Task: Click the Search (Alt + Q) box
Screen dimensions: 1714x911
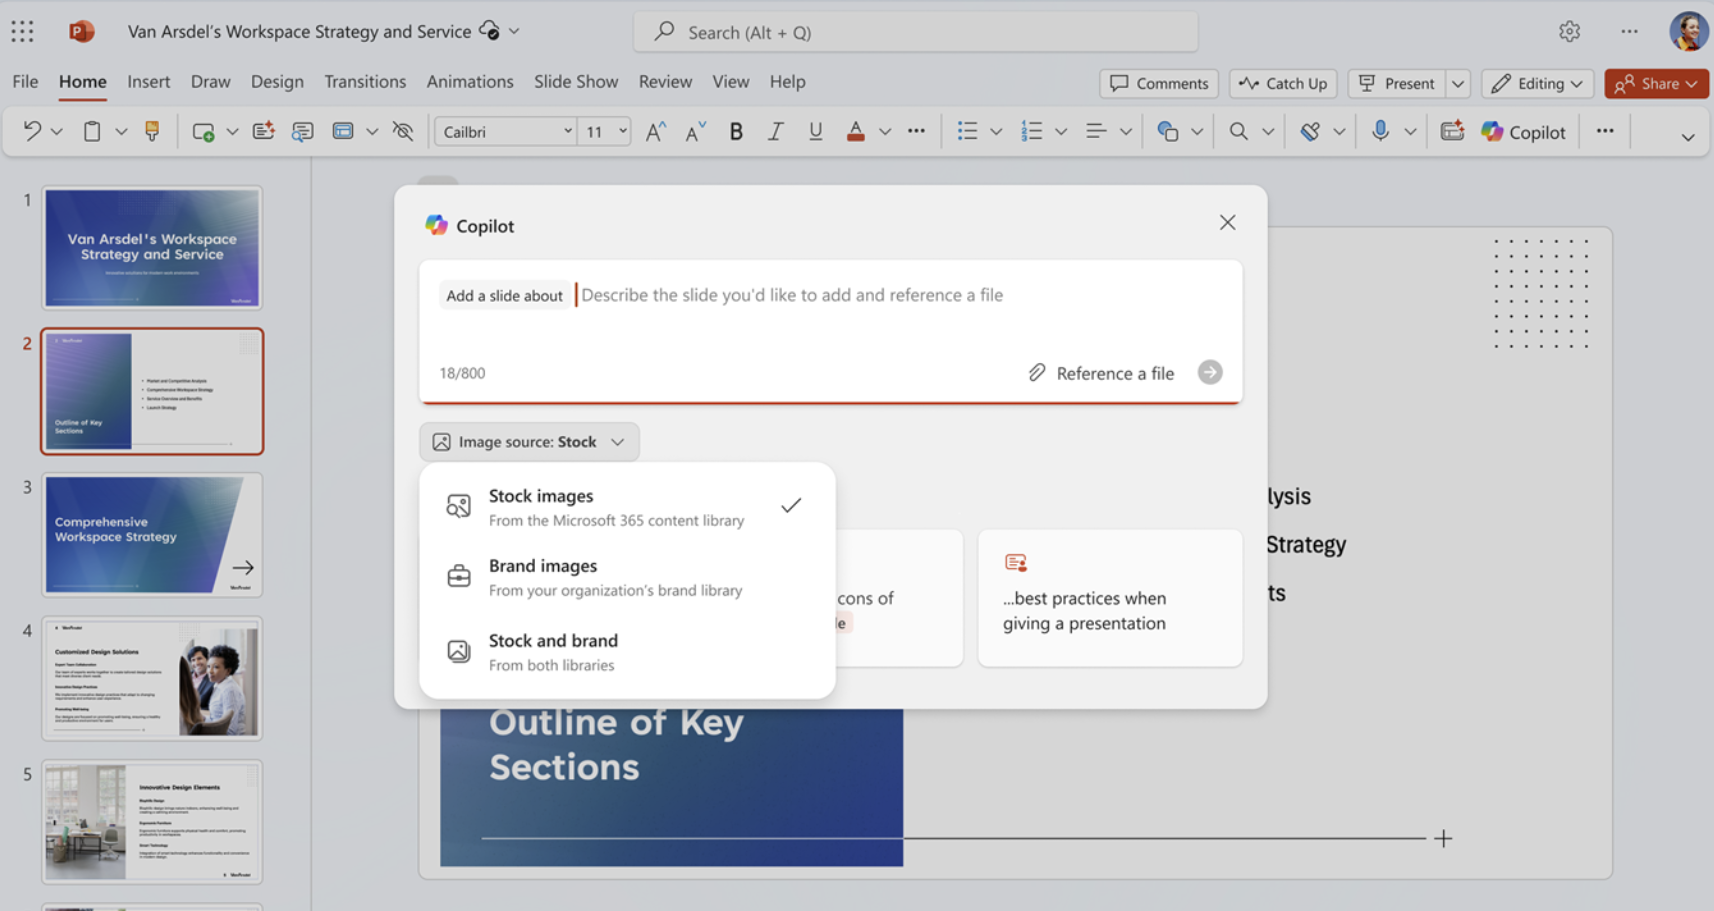Action: 915,32
